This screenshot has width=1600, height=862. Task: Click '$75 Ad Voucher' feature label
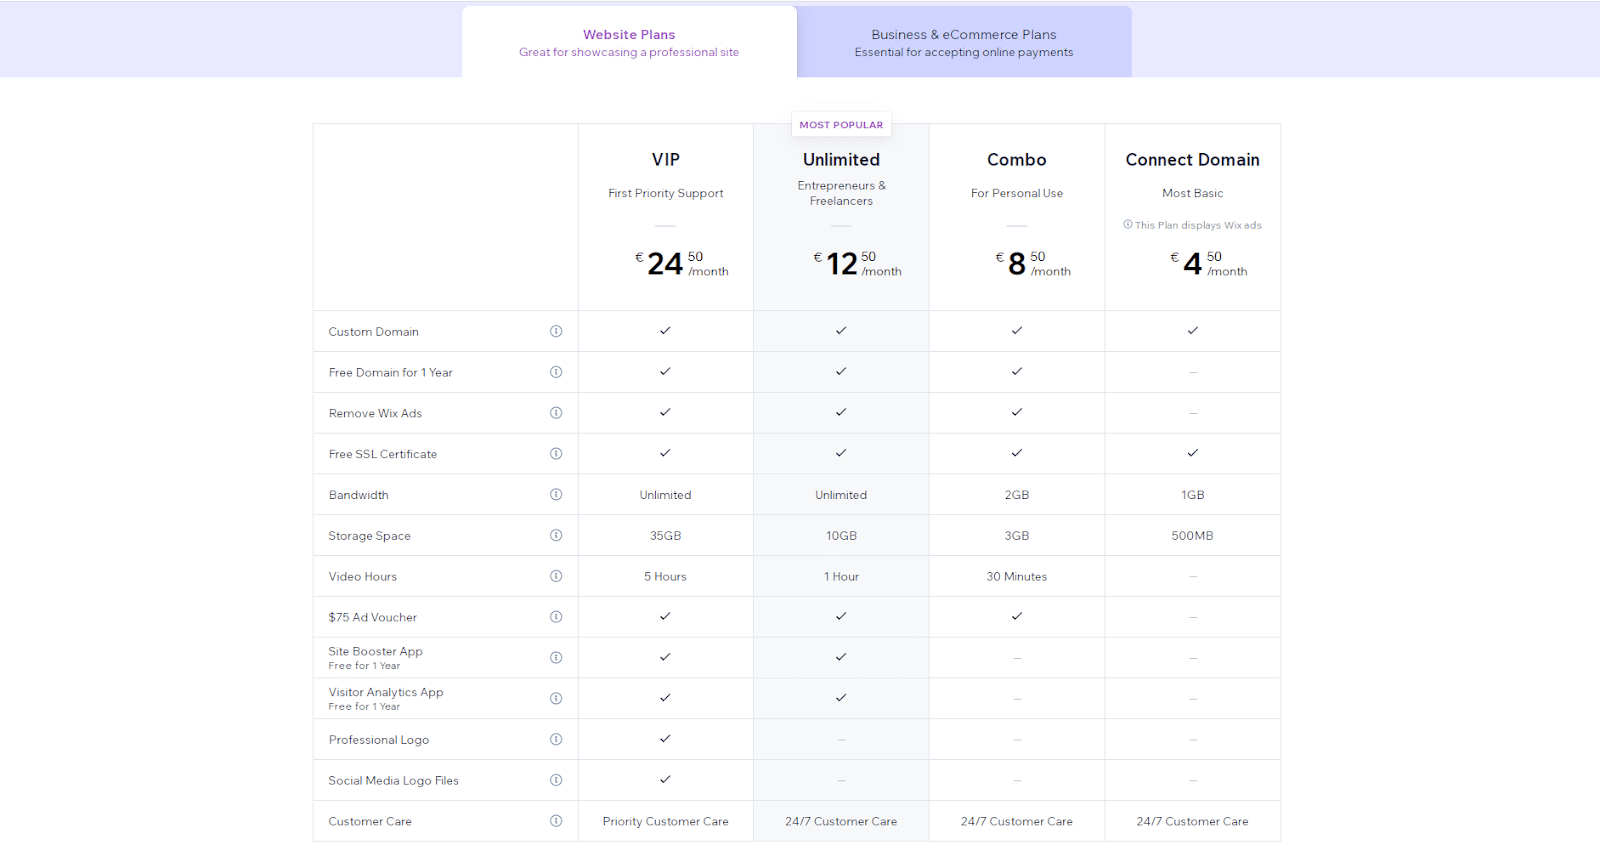[x=373, y=618]
